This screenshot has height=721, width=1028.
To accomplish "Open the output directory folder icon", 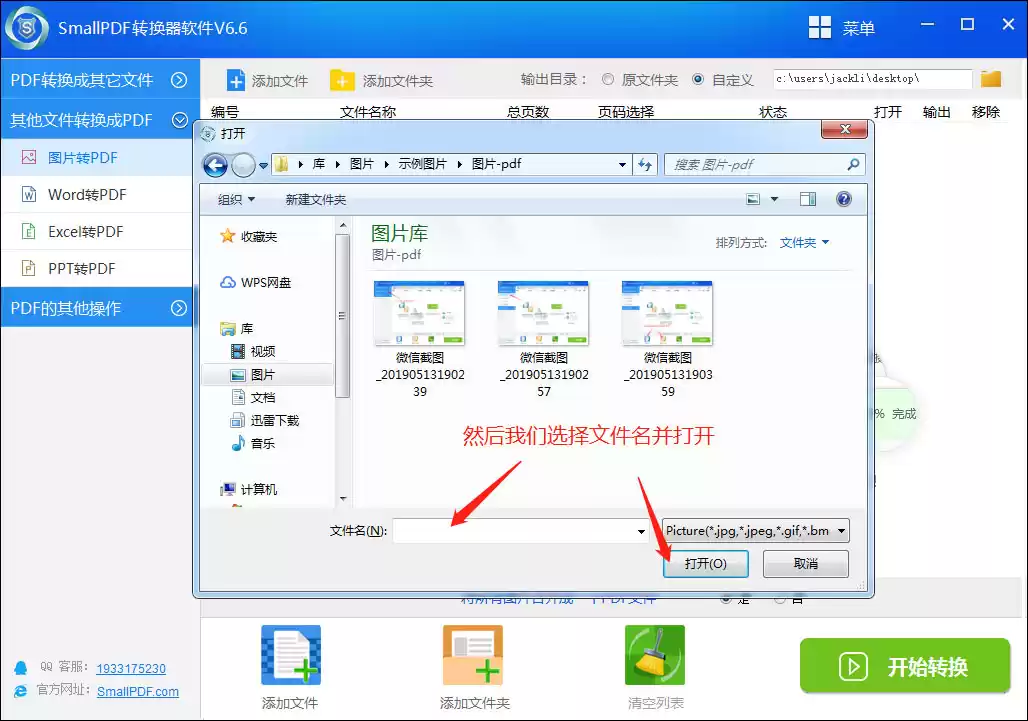I will [x=990, y=79].
